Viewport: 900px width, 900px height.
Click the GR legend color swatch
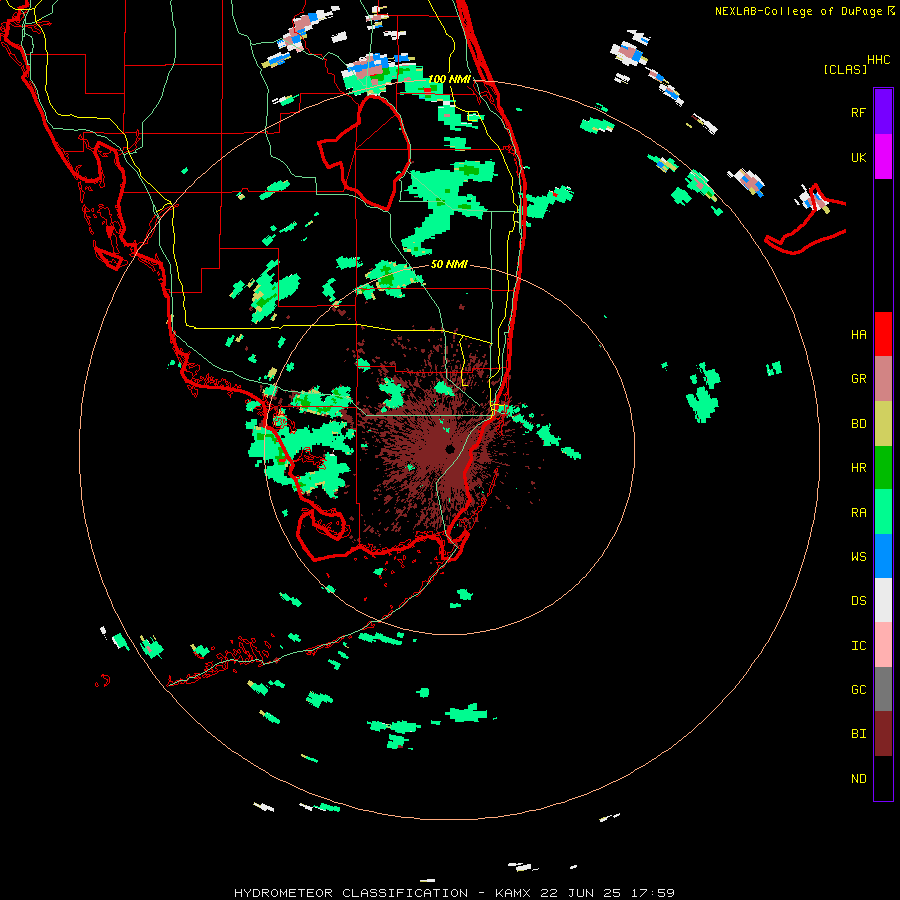(x=883, y=378)
